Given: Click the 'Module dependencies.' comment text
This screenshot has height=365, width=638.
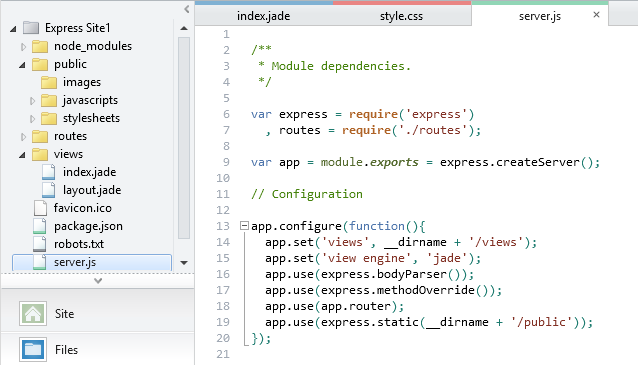Looking at the screenshot, I should (x=341, y=66).
